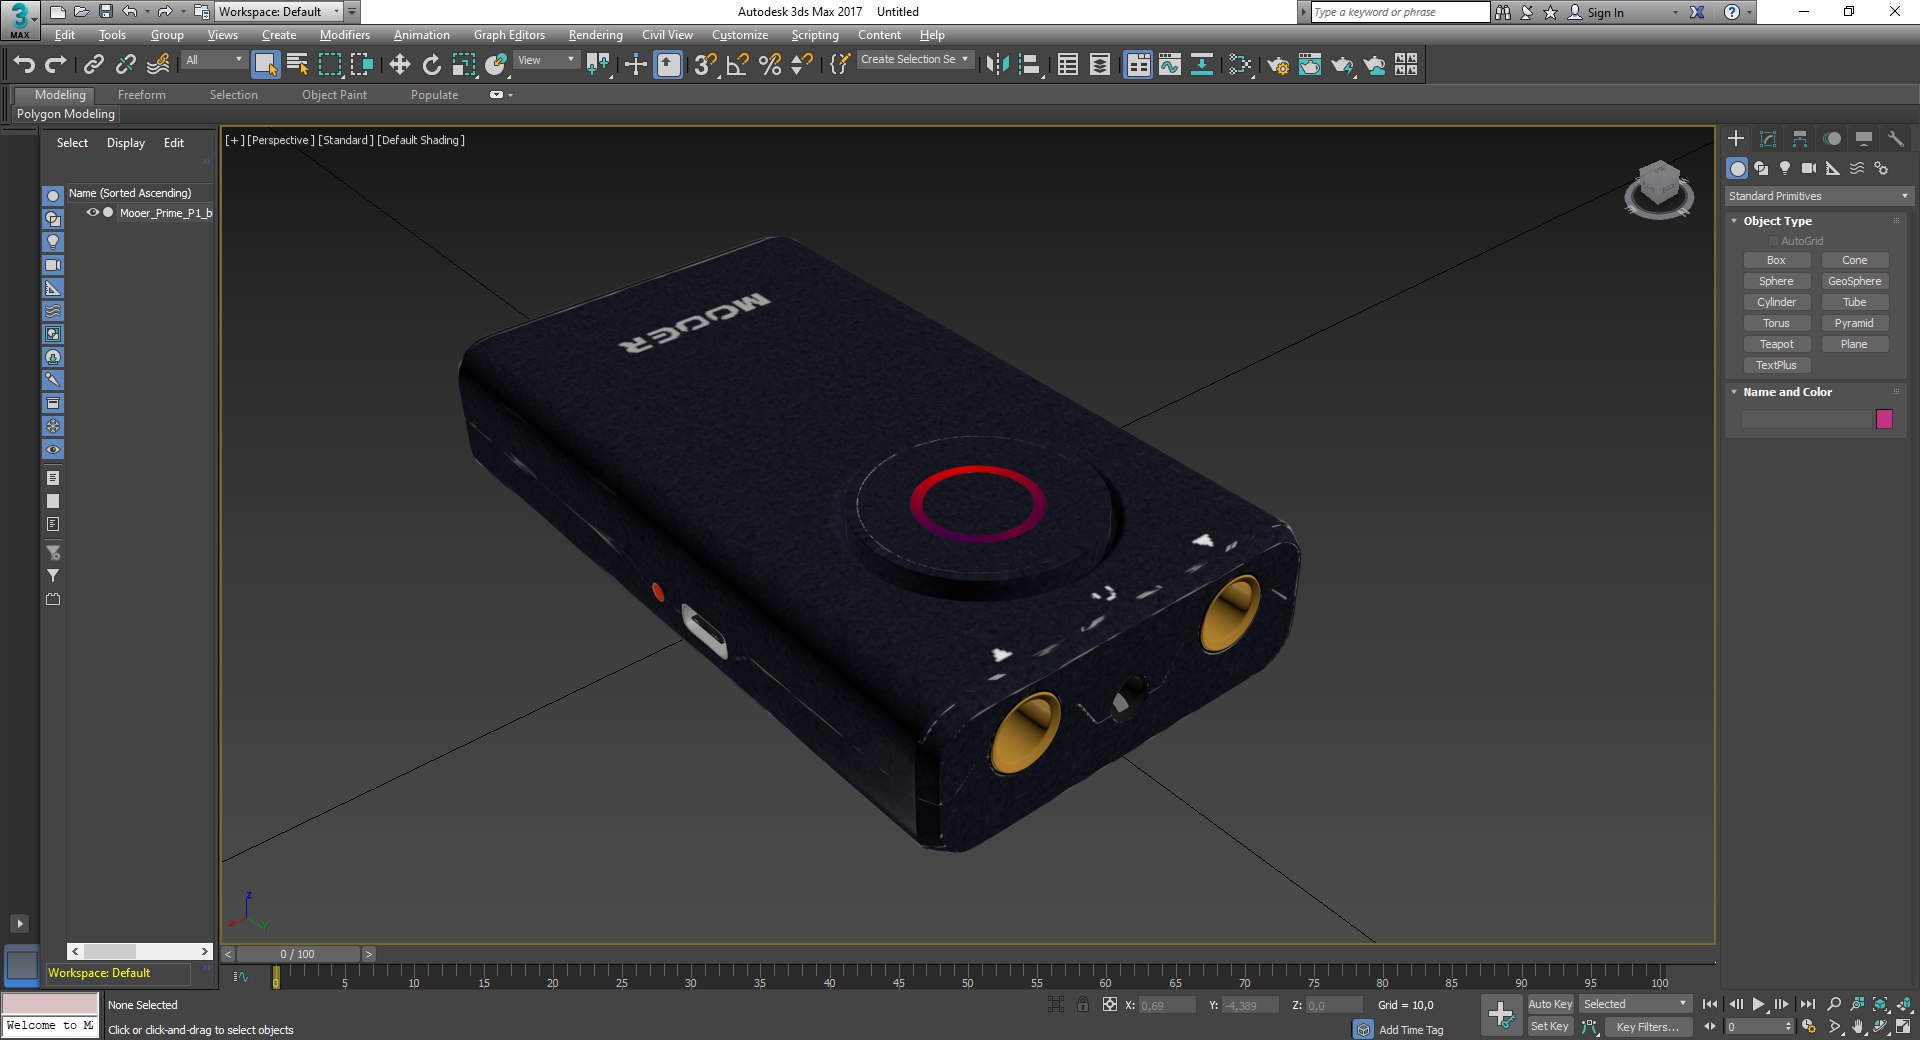This screenshot has height=1040, width=1920.
Task: Activate Select and Rotate tool
Action: pyautogui.click(x=431, y=65)
